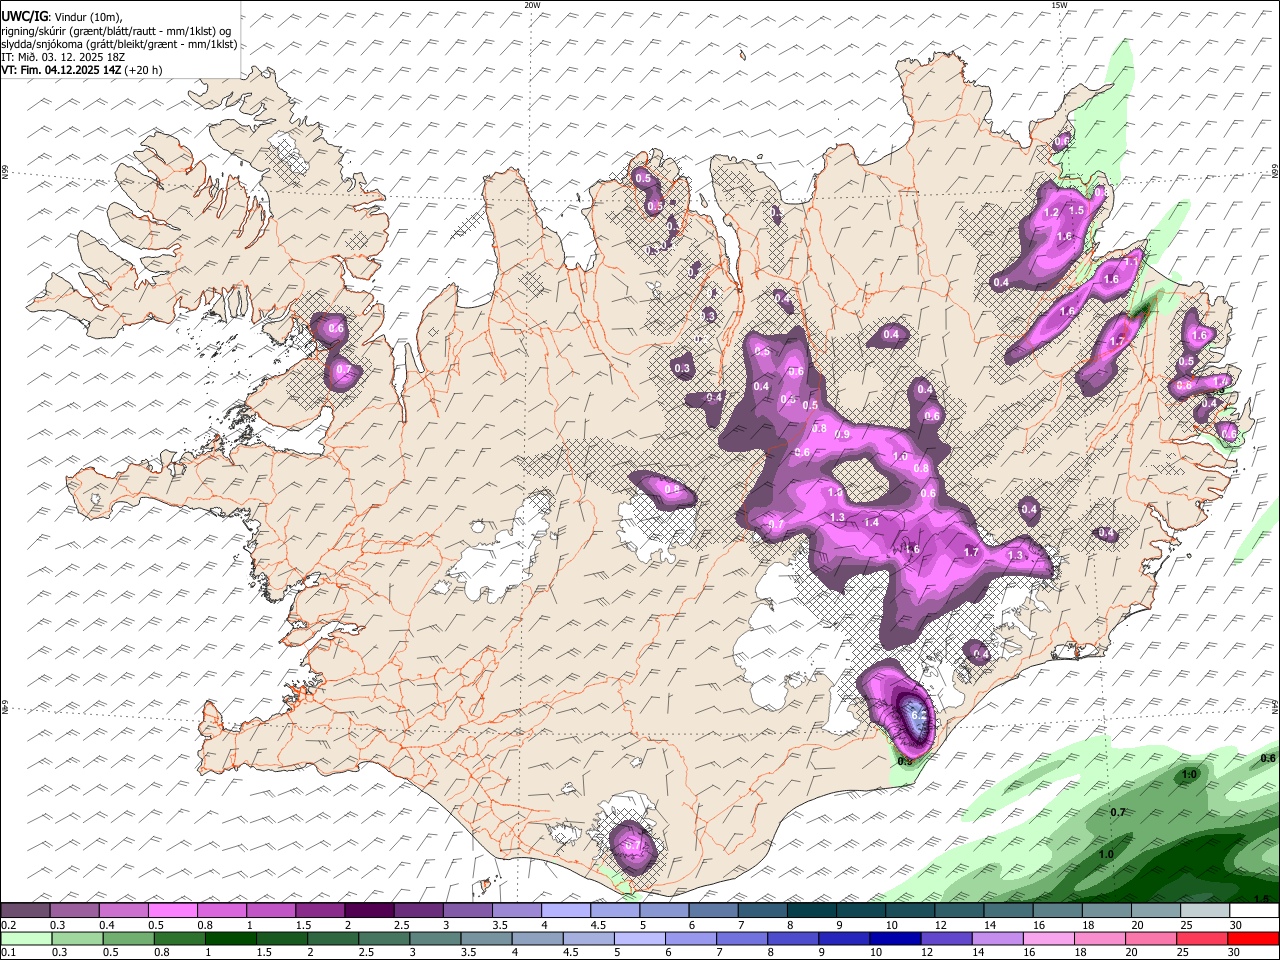The image size is (1280, 960).
Task: Click the light lavender upper swatch between 4 and 4.5
Action: [565, 911]
